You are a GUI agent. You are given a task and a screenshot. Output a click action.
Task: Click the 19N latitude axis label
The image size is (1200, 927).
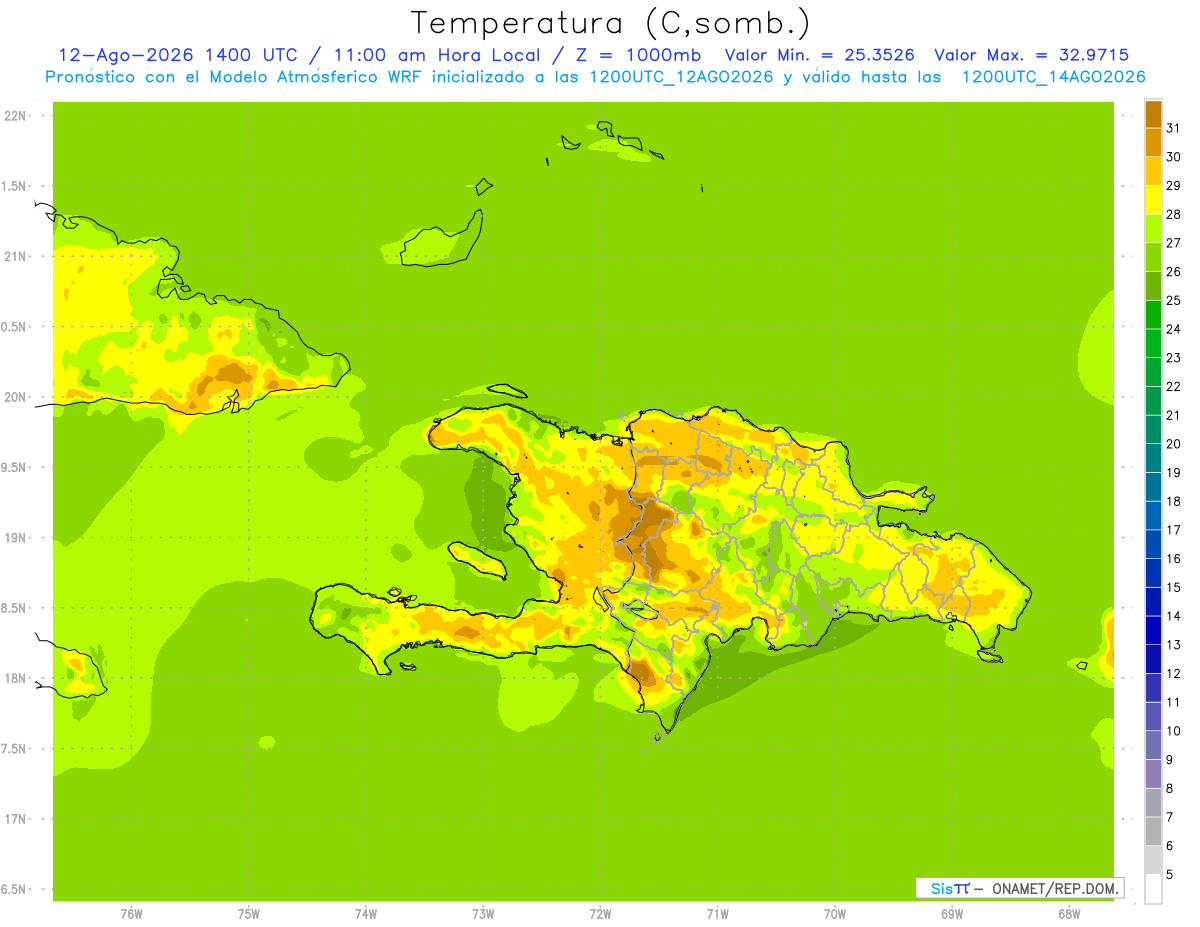[x=15, y=538]
